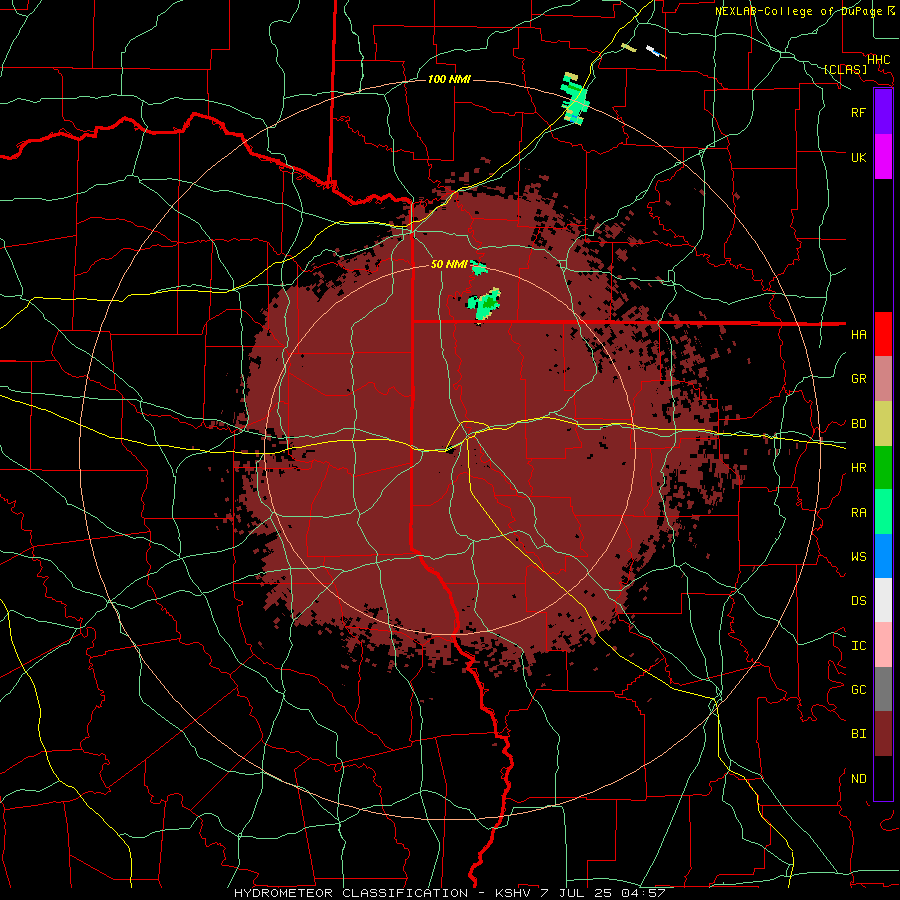The width and height of the screenshot is (900, 900).
Task: Click the RA light green legend swatch
Action: 883,512
